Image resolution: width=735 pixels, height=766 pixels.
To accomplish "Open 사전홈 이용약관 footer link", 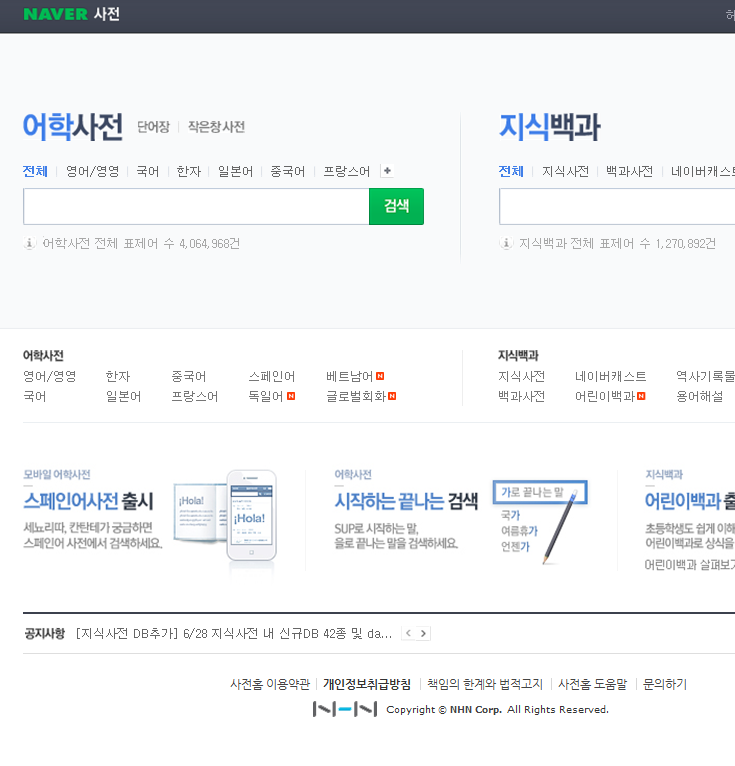I will [x=270, y=684].
